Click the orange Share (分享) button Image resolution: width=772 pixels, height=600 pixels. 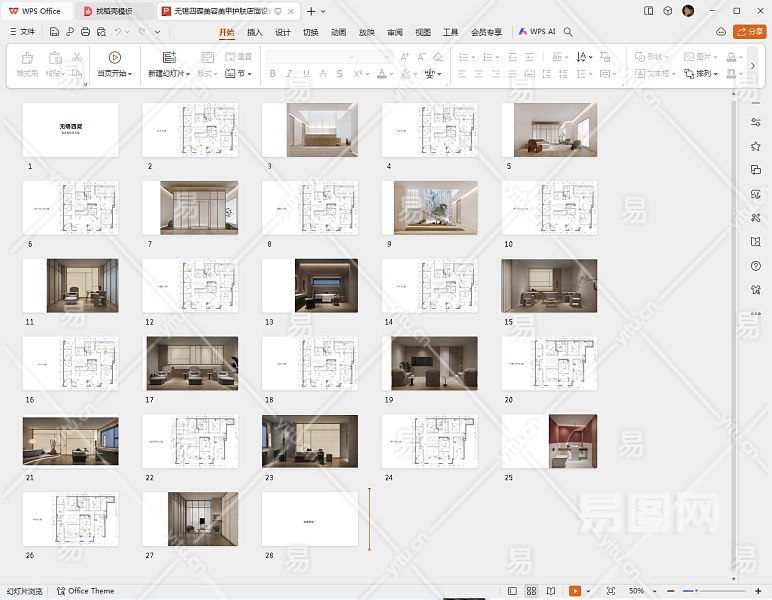749,32
